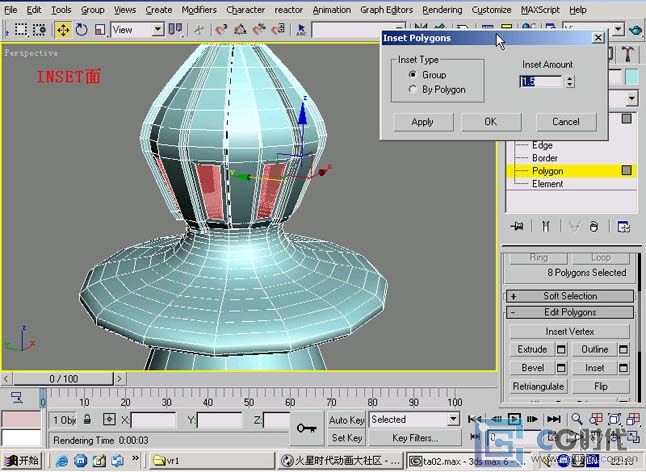Viewport: 646px width, 472px height.
Task: Toggle the Percent Snap icon
Action: [x=259, y=30]
